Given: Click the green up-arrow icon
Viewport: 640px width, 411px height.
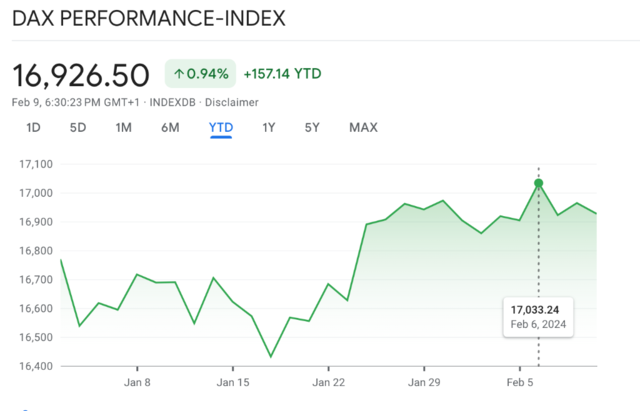Looking at the screenshot, I should (179, 74).
